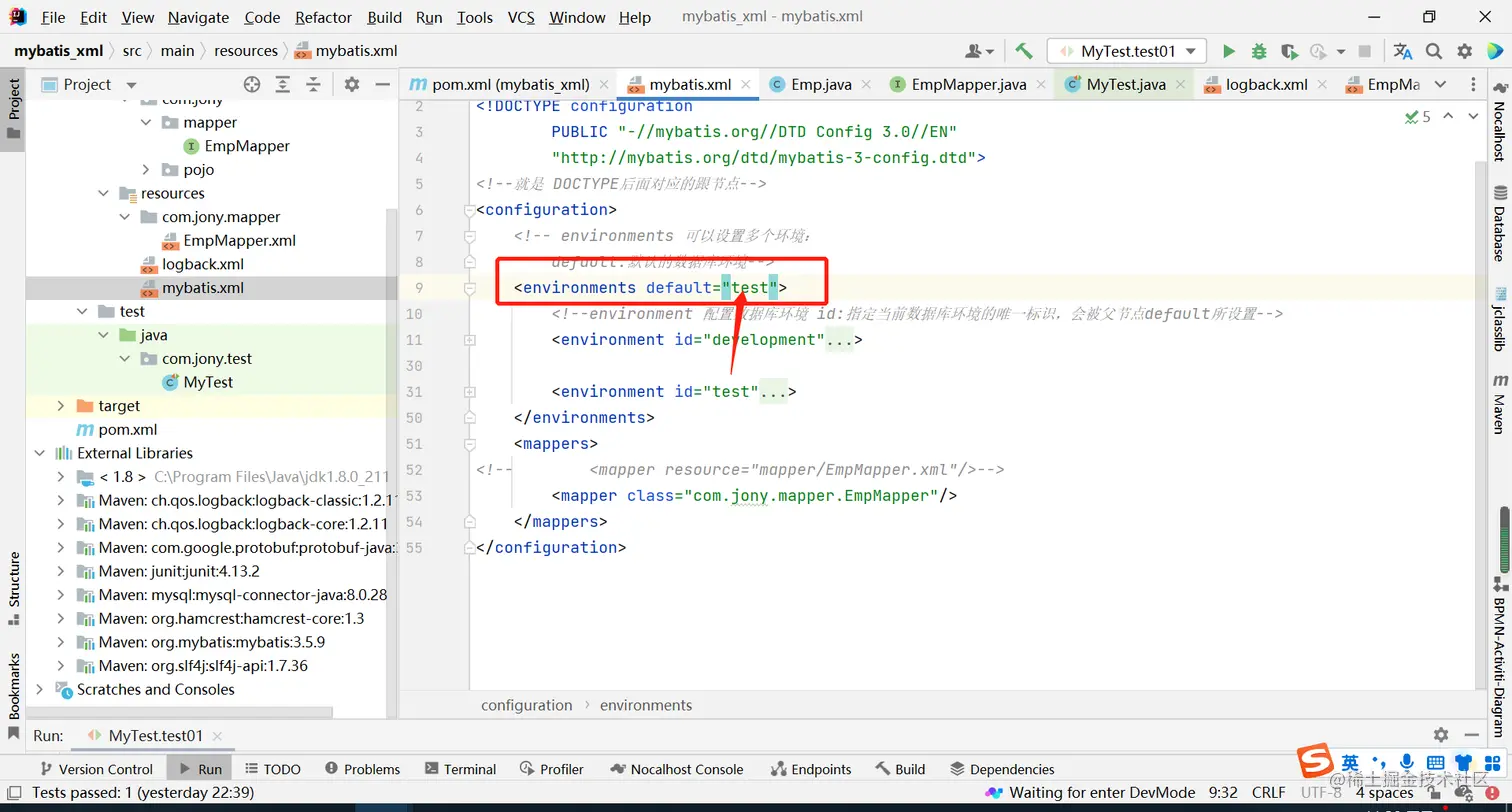Switch the Sogou input language with 英
This screenshot has width=1512, height=812.
point(1350,762)
